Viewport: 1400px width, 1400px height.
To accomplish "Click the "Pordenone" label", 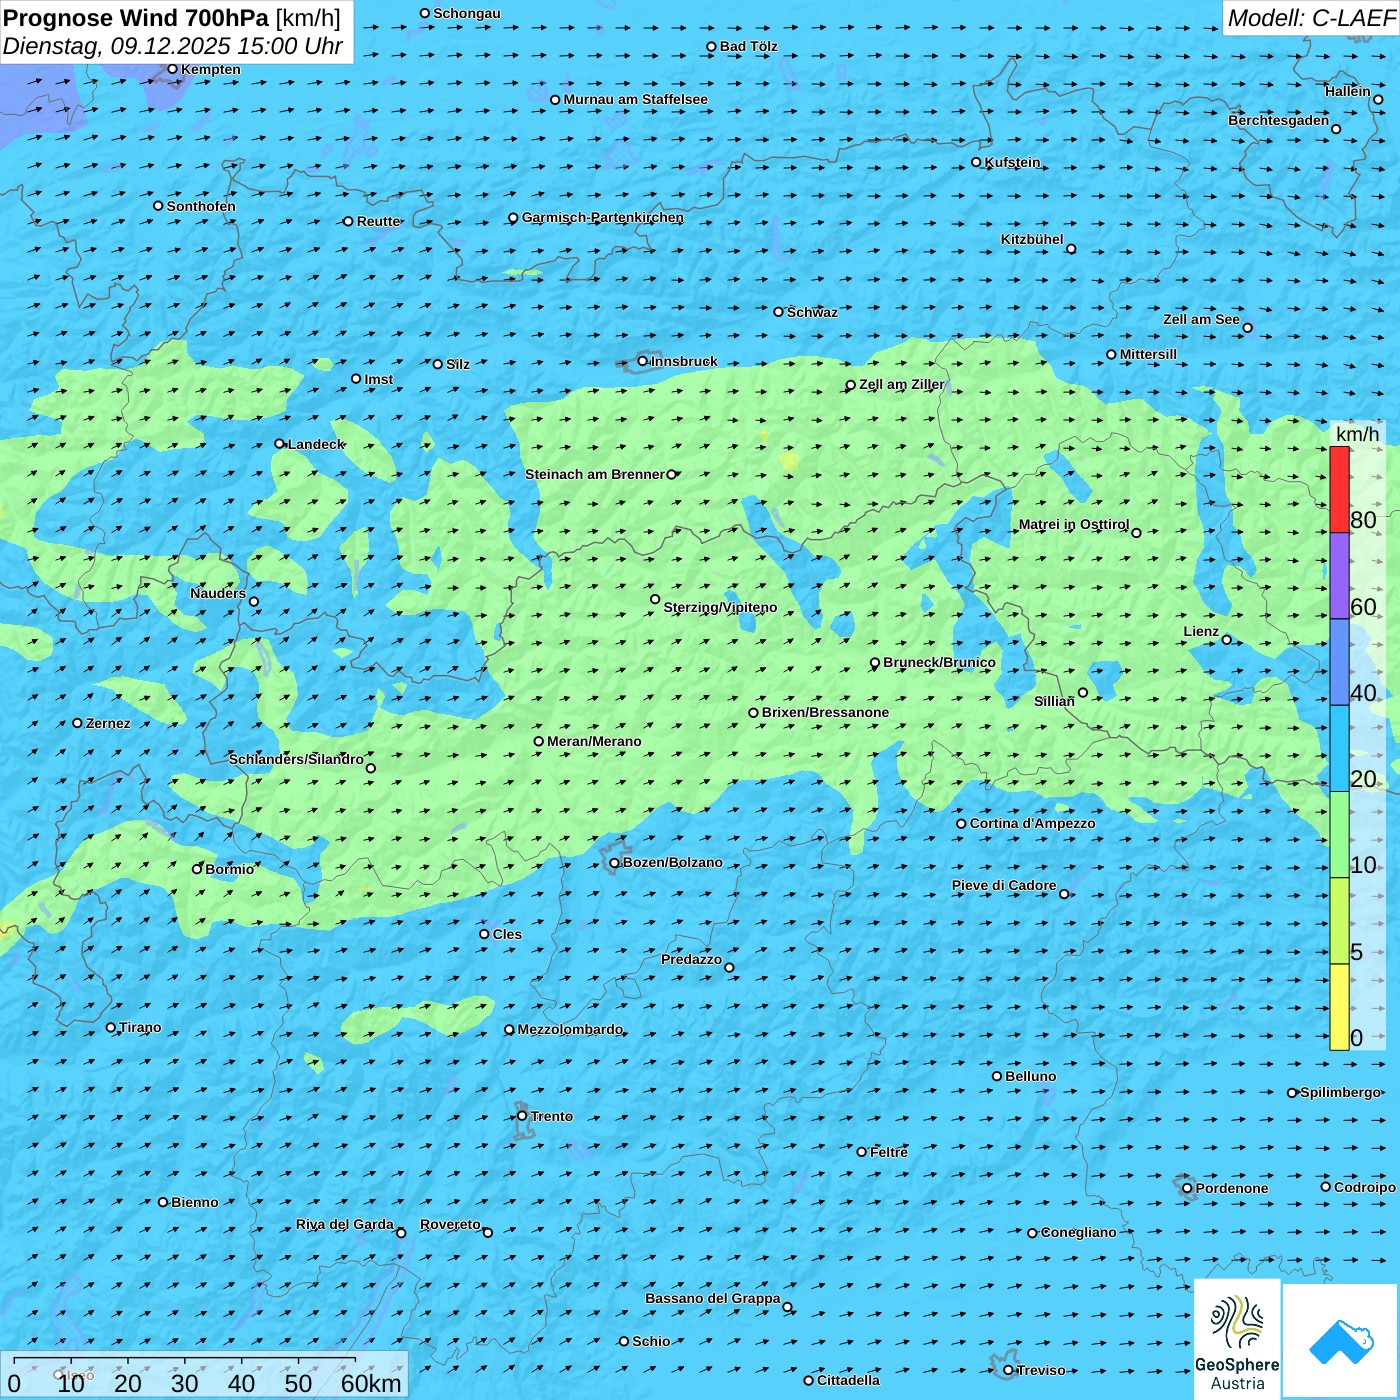I will click(x=1232, y=1188).
